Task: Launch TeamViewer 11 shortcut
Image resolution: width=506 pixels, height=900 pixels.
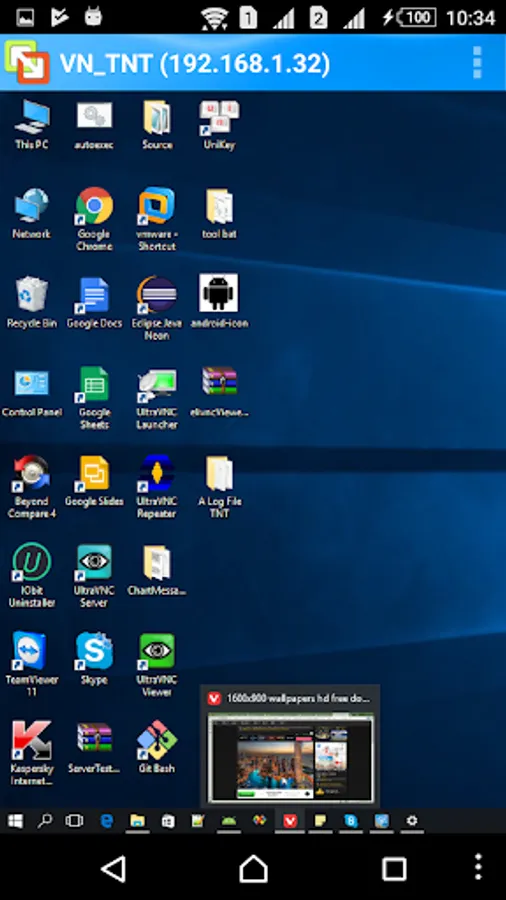Action: [x=32, y=665]
